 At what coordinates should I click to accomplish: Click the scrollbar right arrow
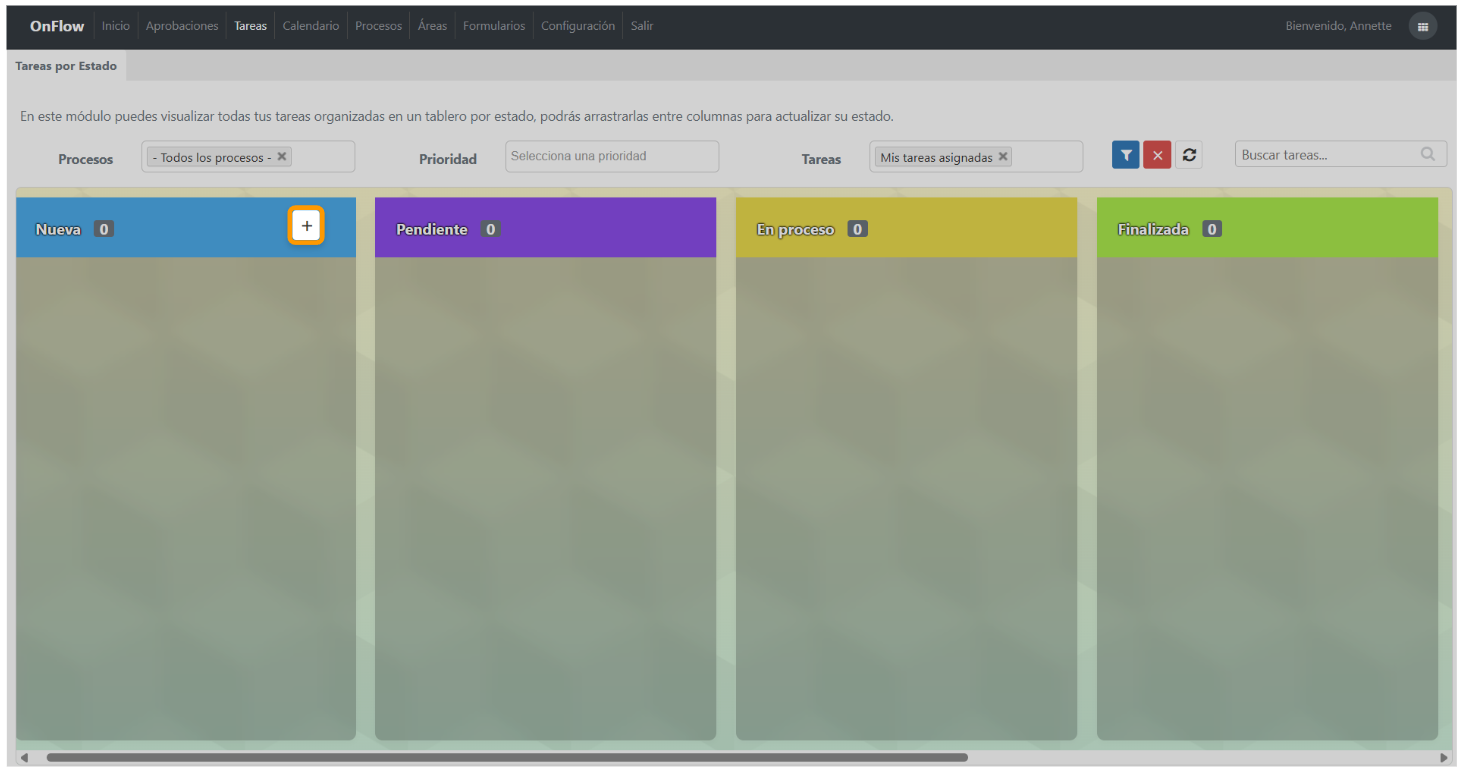tap(1443, 758)
